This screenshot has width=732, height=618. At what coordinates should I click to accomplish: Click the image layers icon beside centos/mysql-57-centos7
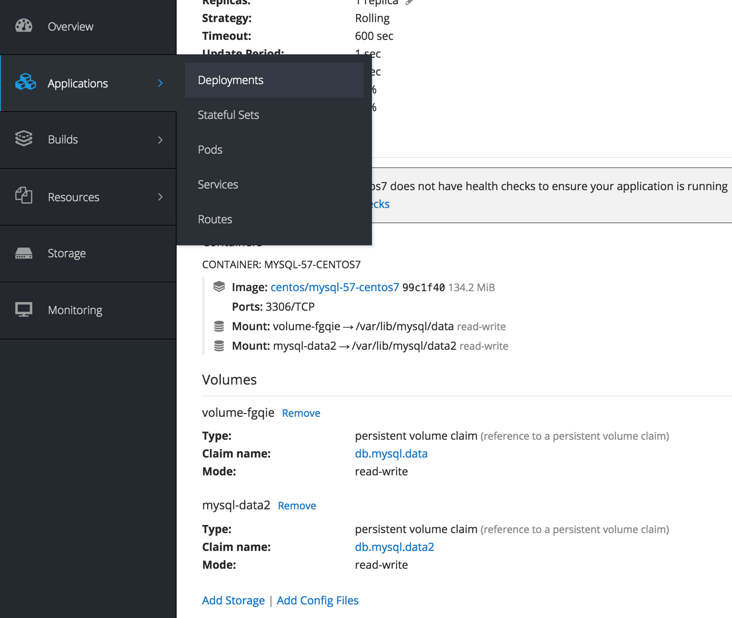click(219, 287)
